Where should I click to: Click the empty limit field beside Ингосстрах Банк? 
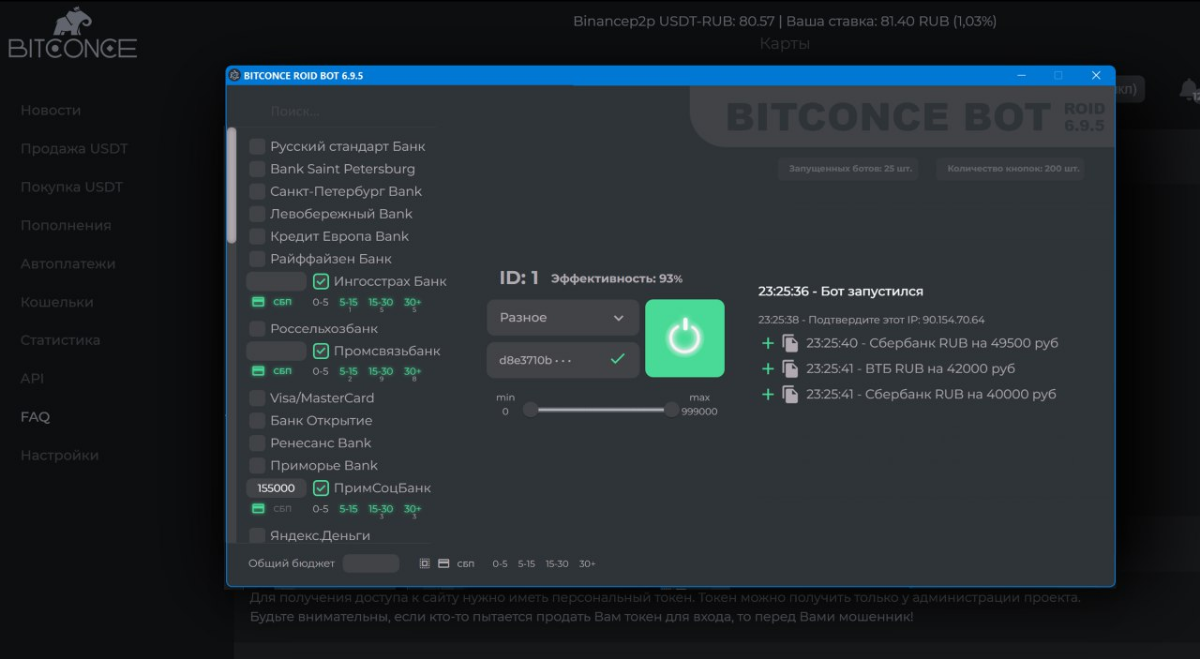[276, 281]
